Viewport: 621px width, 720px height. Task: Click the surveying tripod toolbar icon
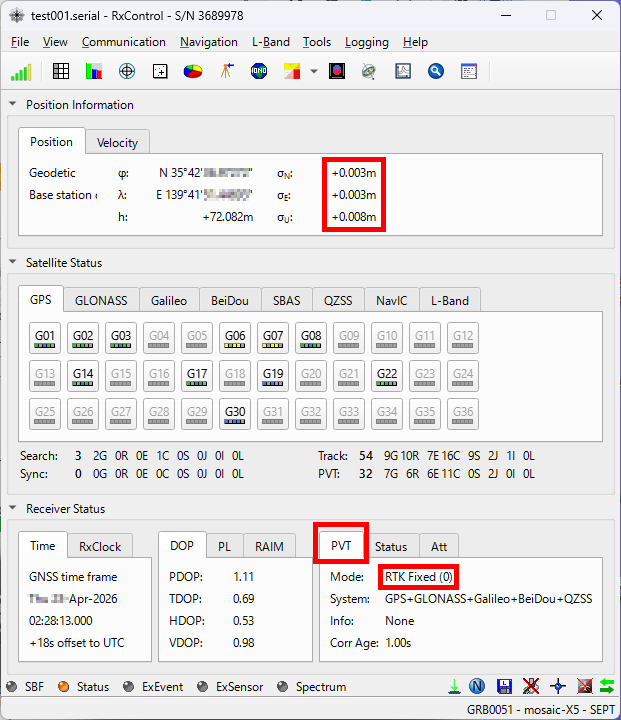click(x=227, y=71)
